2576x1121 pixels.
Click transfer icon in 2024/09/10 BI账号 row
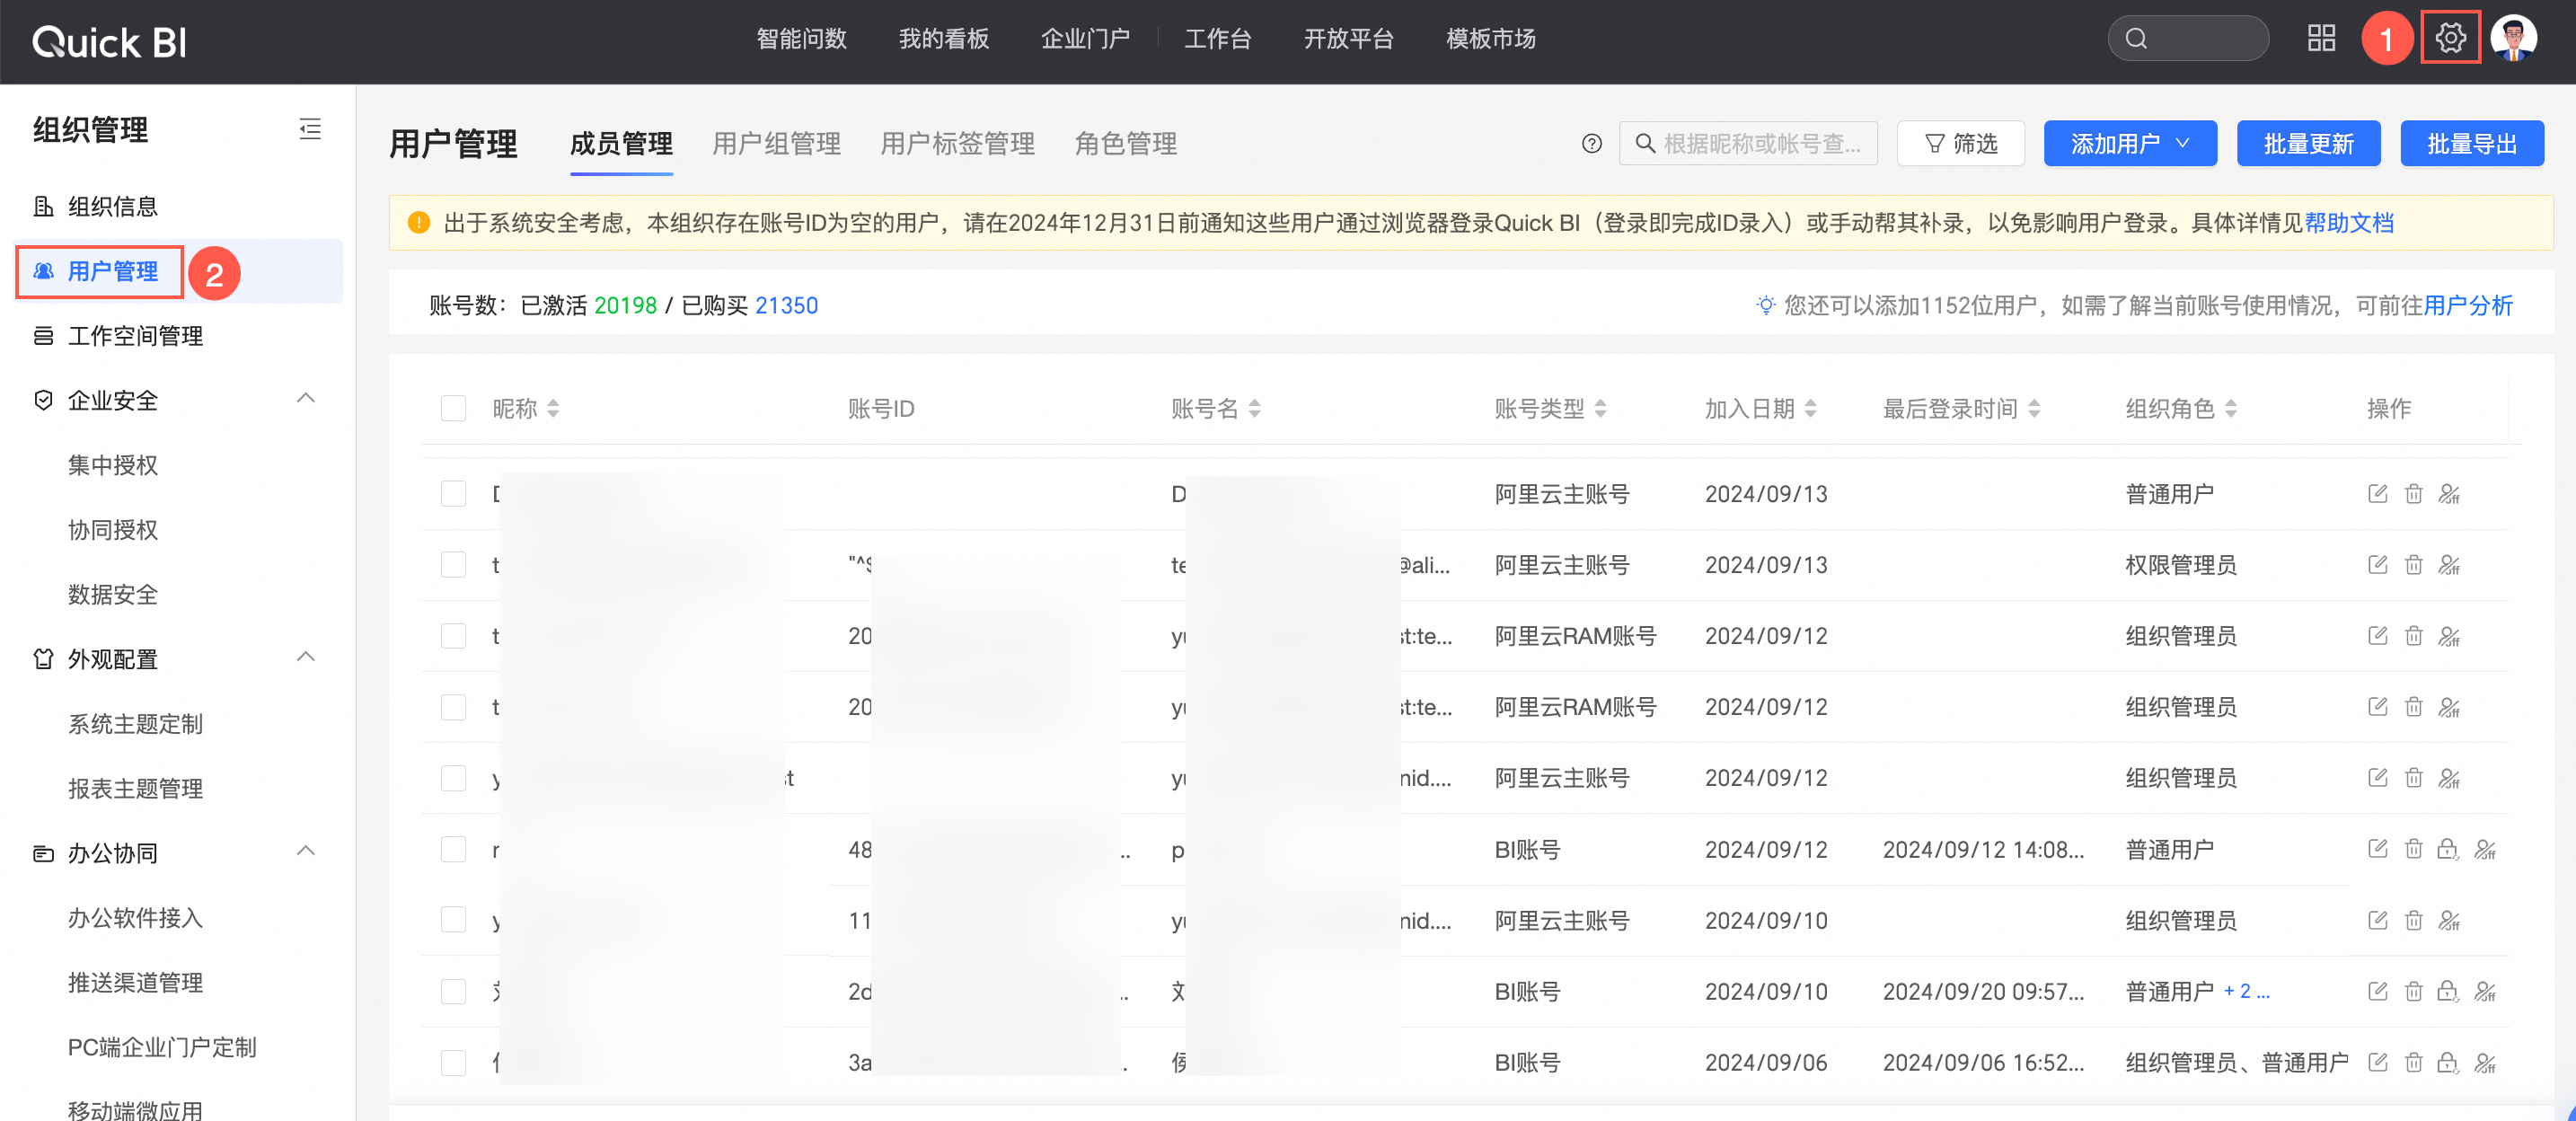click(x=2485, y=991)
